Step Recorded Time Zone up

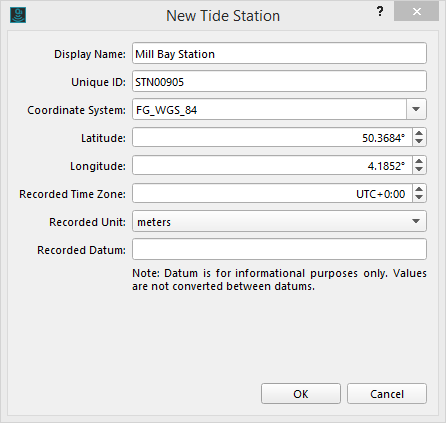tap(419, 189)
